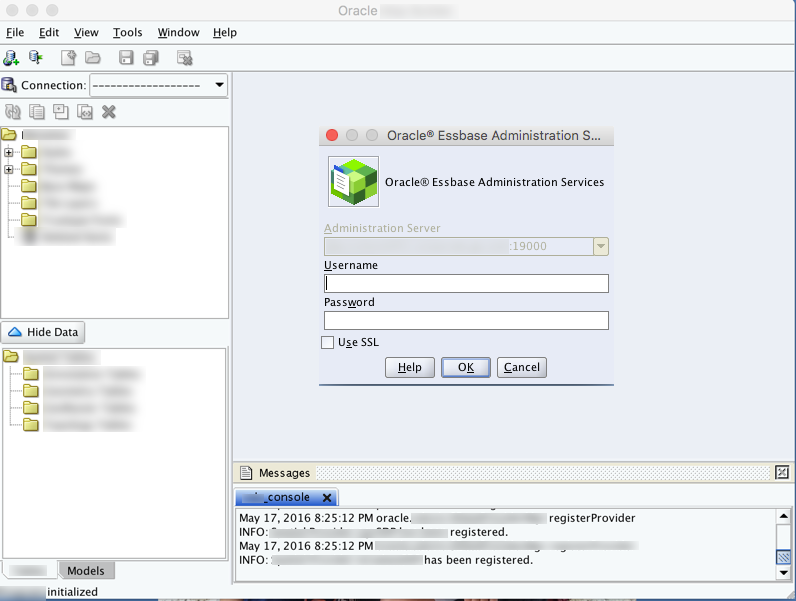Open the Administration Server dropdown arrow

600,246
